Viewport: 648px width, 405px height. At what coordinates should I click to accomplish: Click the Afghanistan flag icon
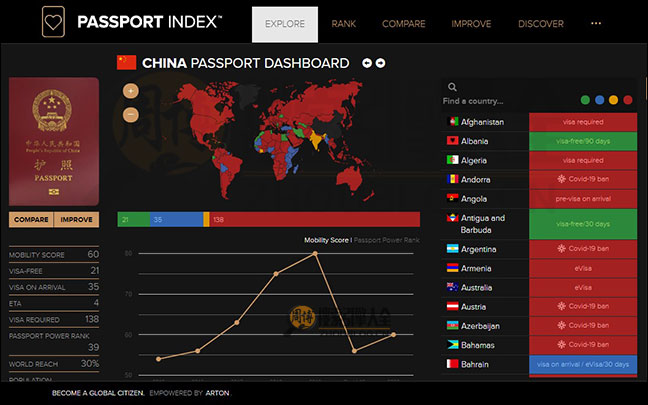click(453, 122)
